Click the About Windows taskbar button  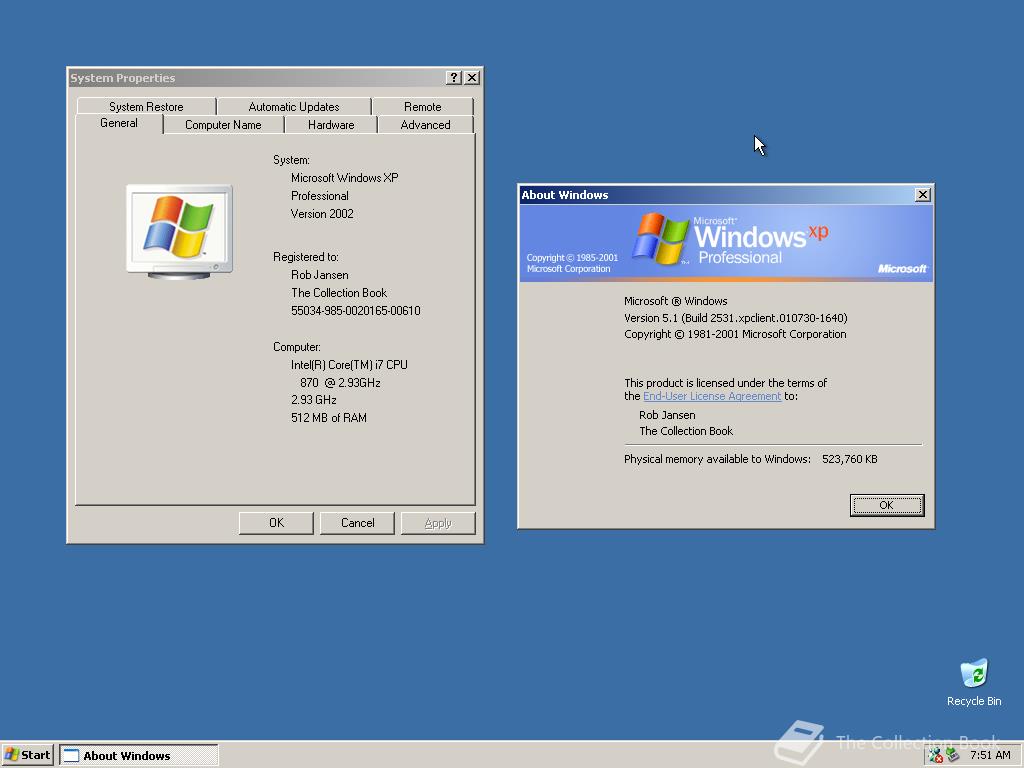pos(139,756)
